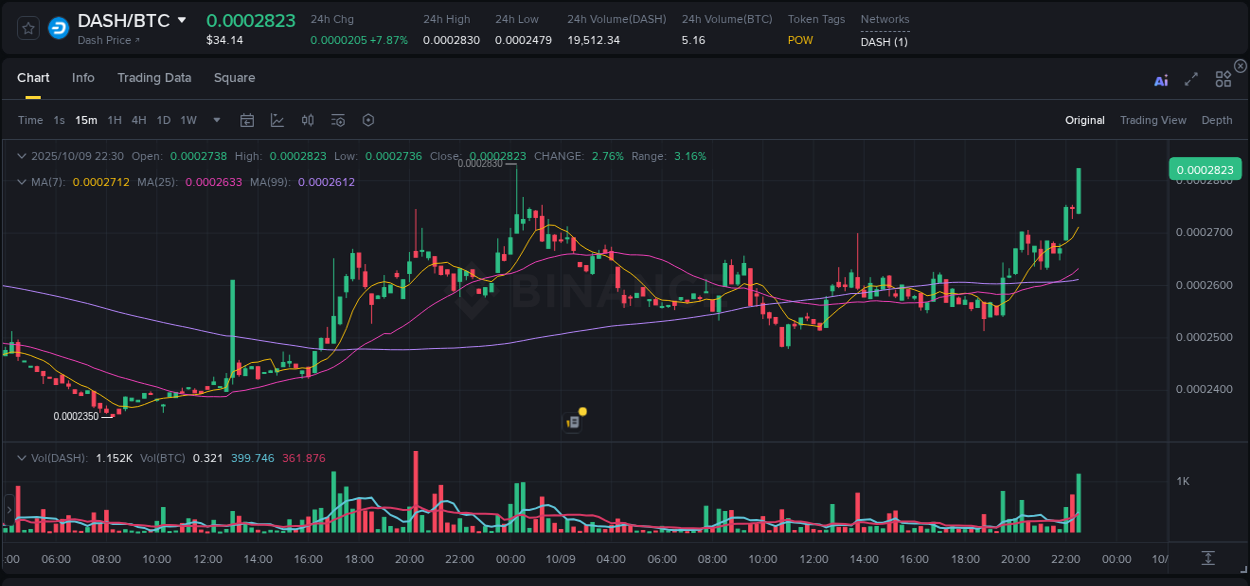Collapse the OHLC info row chevron
Image resolution: width=1250 pixels, height=586 pixels.
(x=22, y=156)
